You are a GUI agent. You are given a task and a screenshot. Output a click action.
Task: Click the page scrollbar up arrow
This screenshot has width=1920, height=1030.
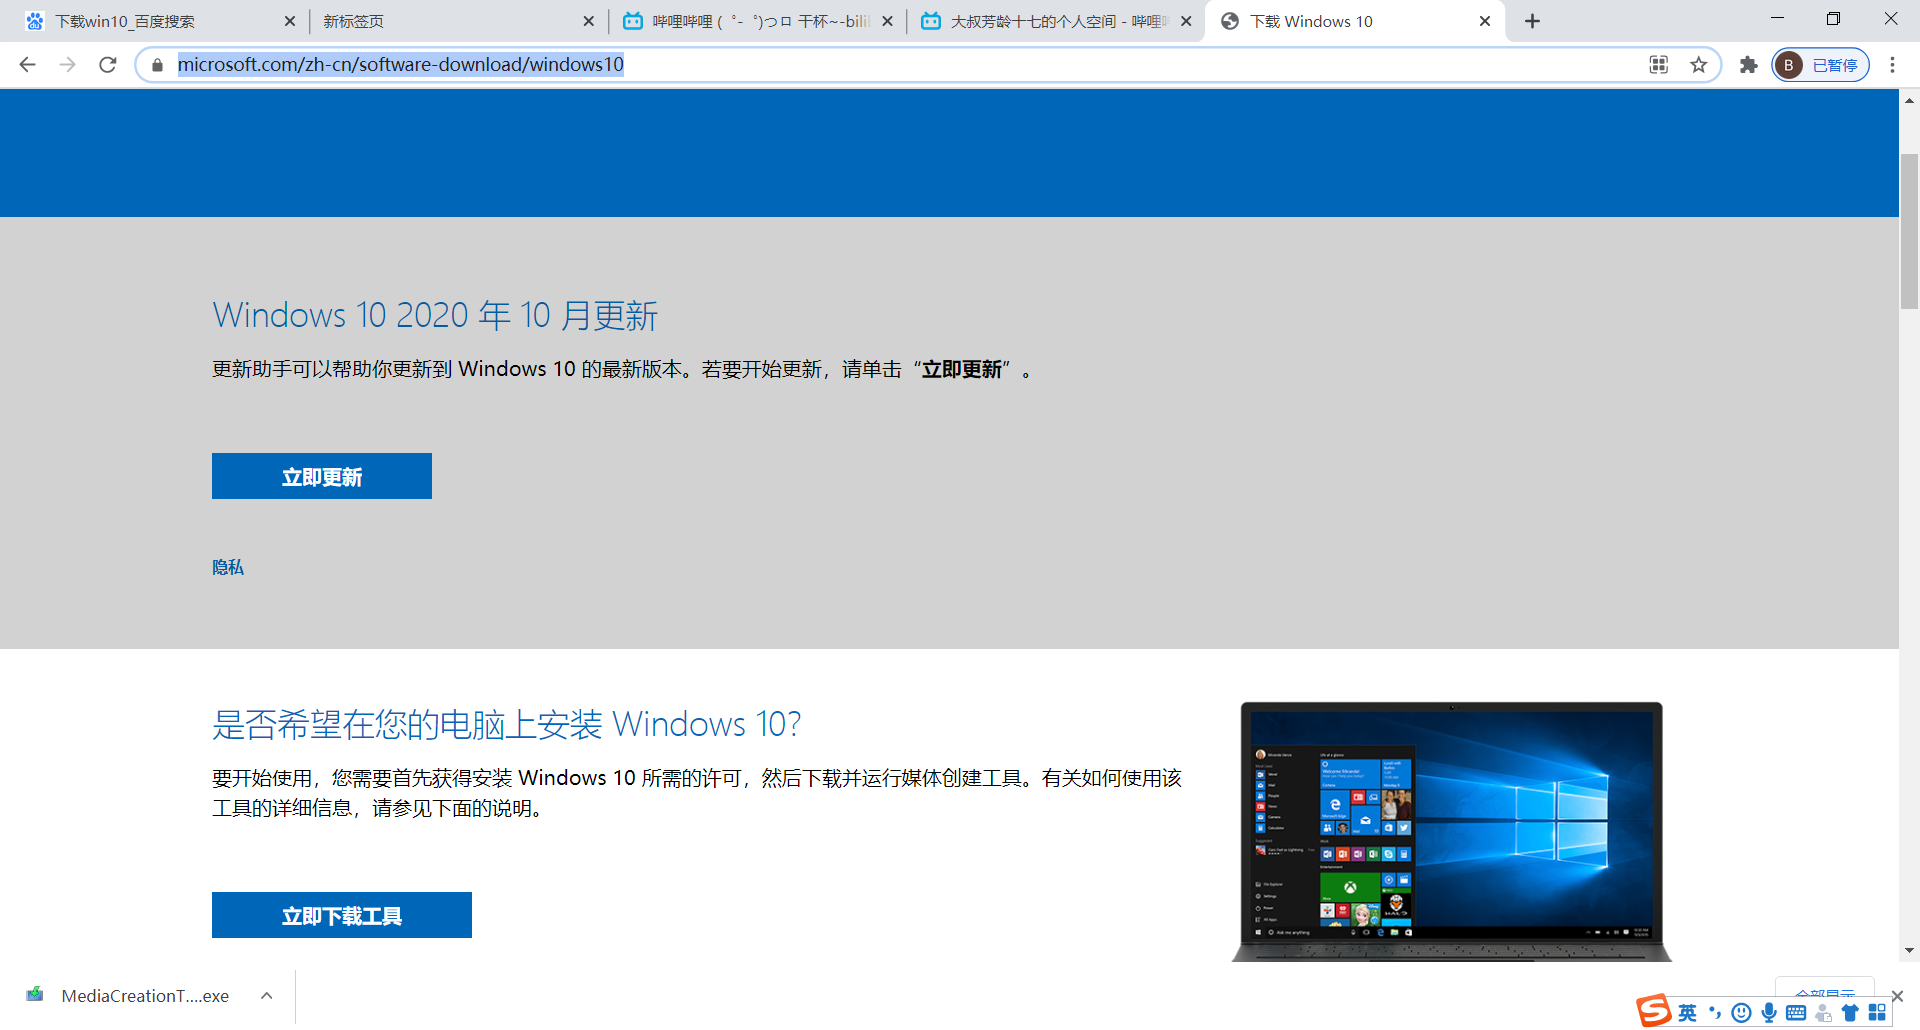tap(1910, 100)
